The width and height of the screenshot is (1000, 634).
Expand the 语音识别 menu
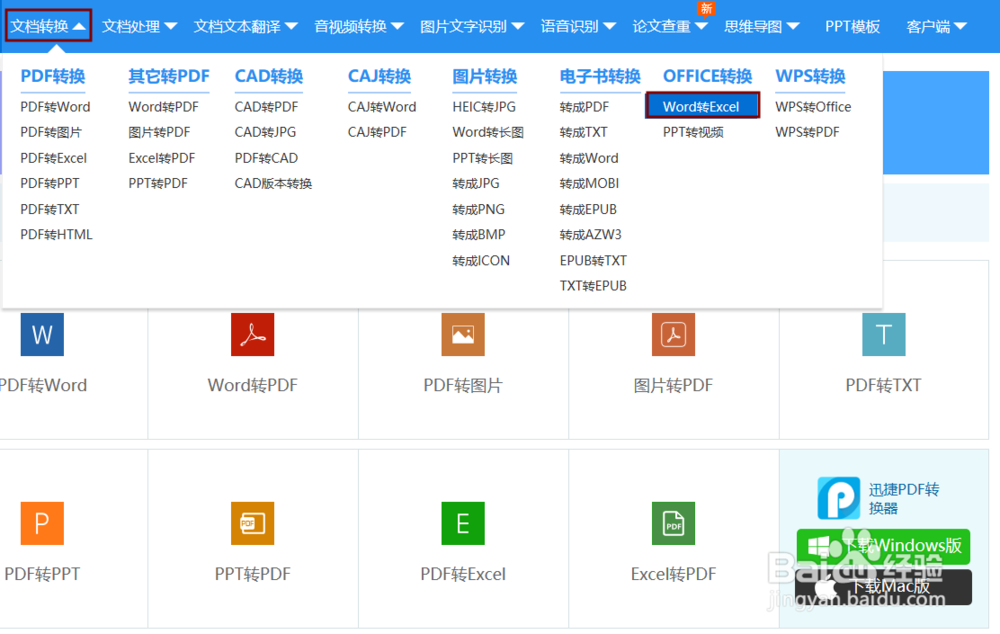(x=578, y=26)
